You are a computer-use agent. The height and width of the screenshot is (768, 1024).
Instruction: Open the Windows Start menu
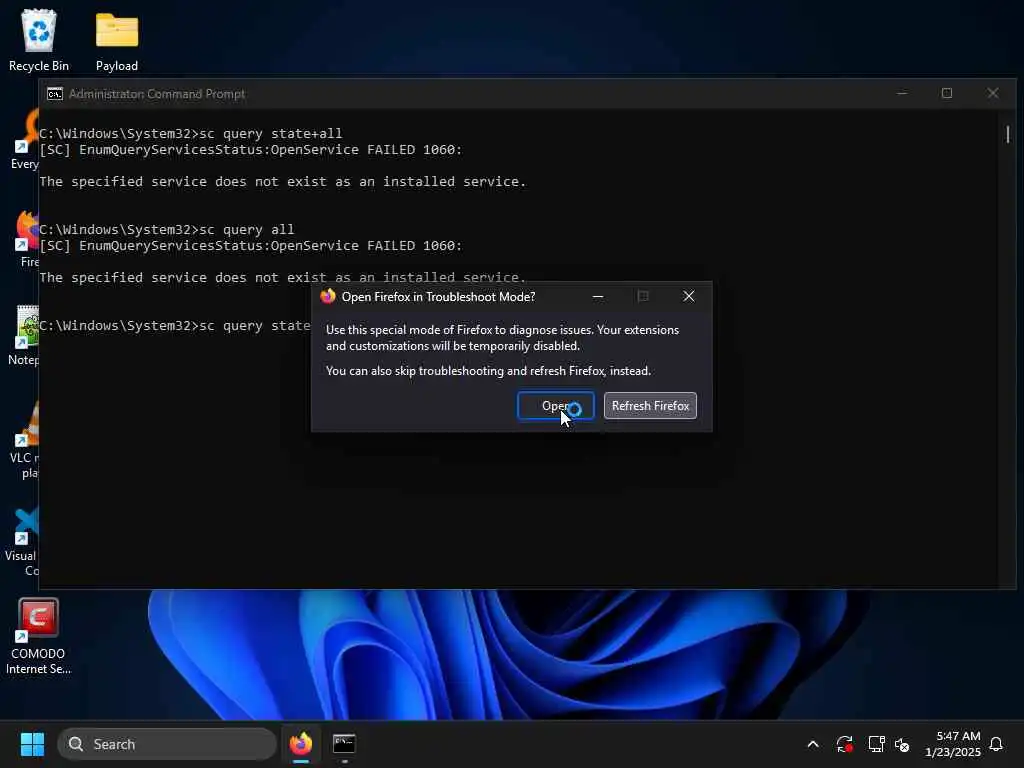(x=32, y=744)
